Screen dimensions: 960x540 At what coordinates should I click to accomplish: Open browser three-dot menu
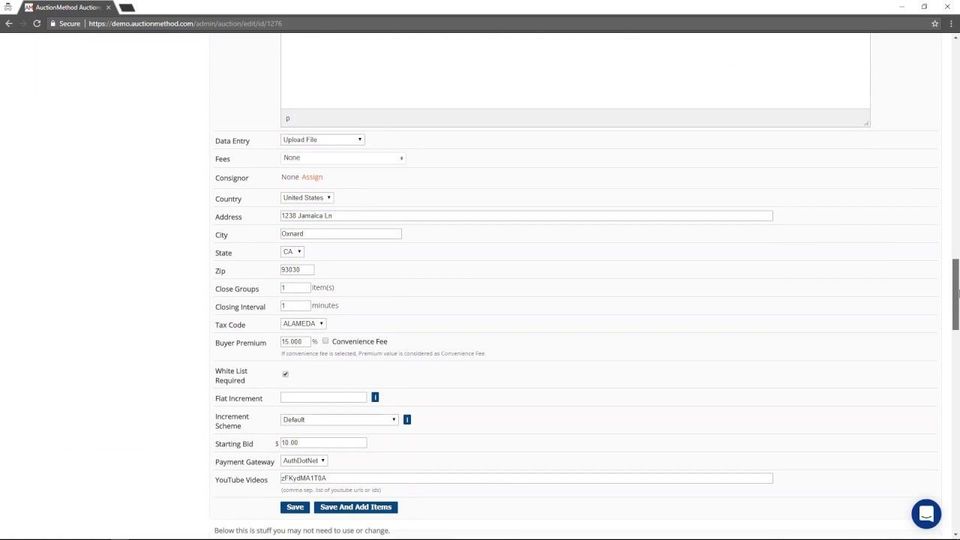(x=951, y=23)
